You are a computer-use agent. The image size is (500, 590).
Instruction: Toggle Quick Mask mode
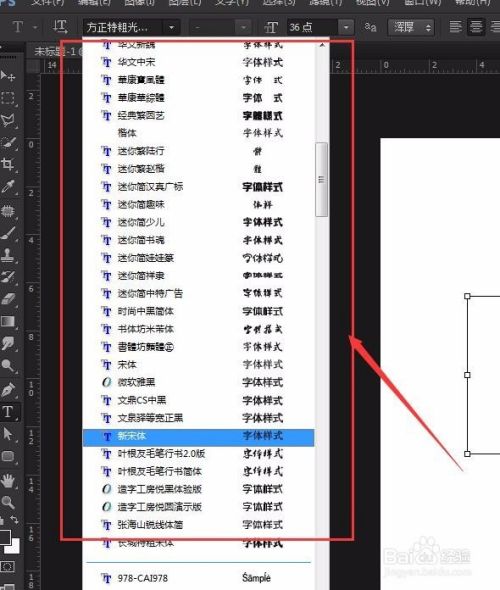pos(8,566)
